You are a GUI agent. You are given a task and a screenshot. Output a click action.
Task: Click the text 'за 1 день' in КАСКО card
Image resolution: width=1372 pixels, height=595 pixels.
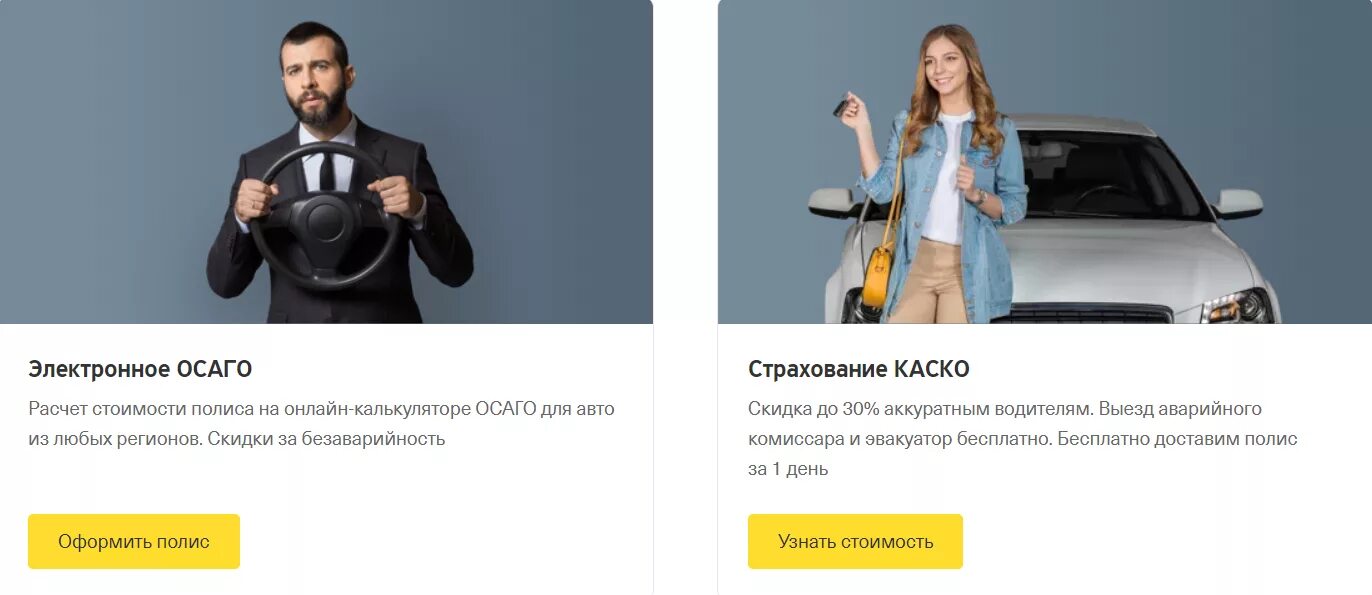pos(788,469)
